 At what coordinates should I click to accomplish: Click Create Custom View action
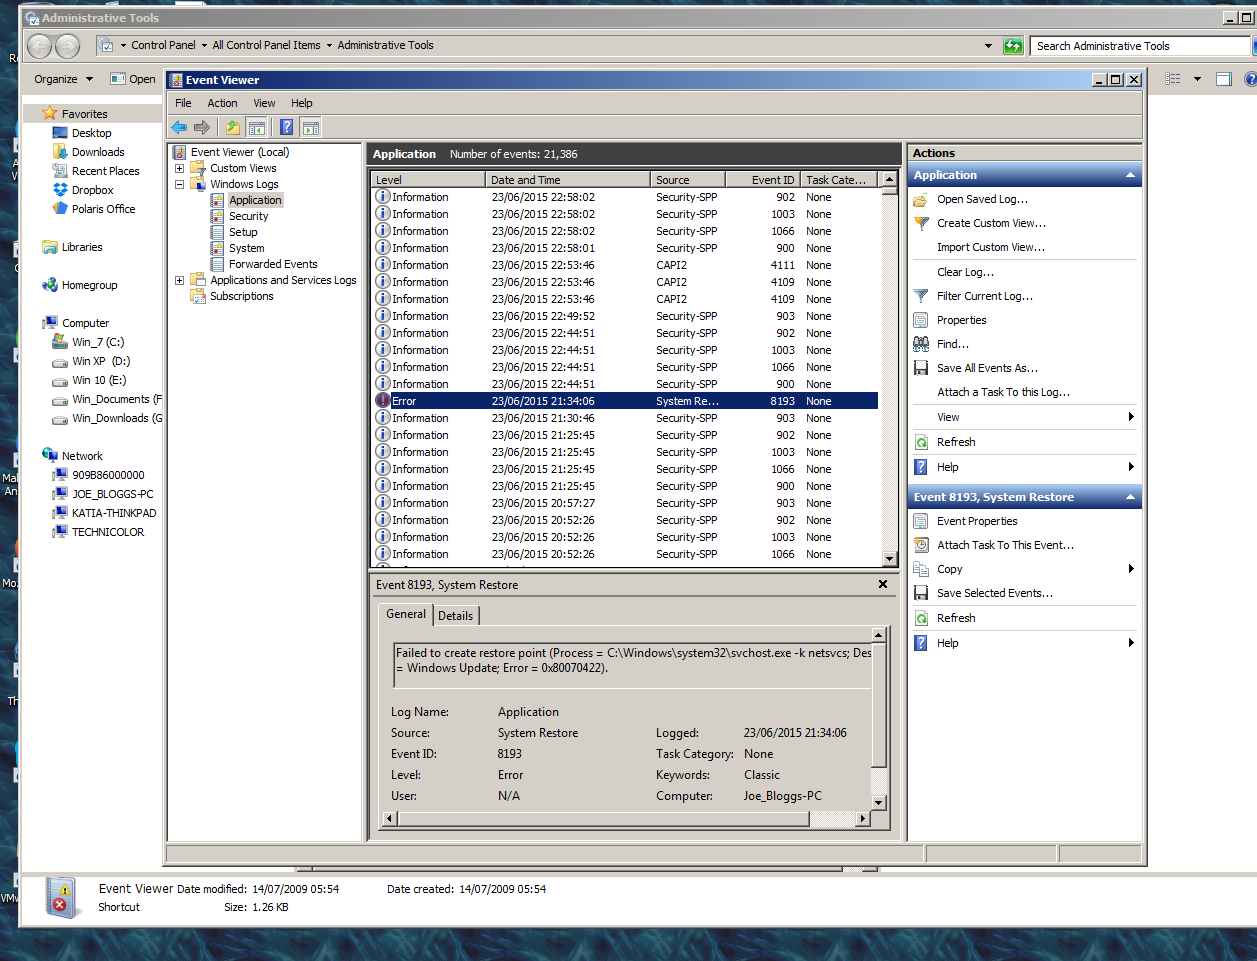click(x=990, y=223)
